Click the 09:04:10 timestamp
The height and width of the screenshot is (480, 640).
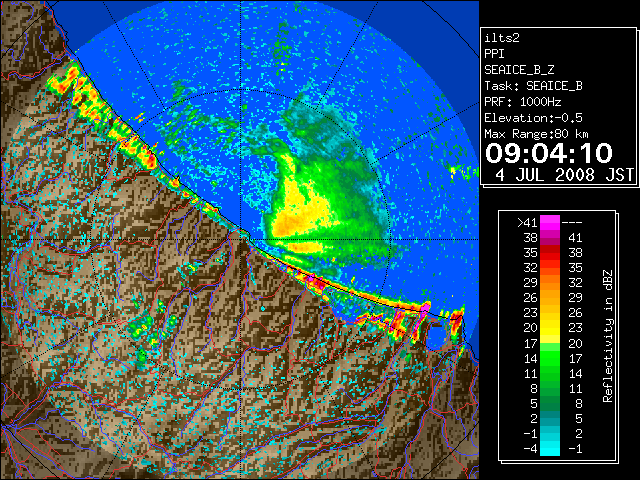coord(549,153)
